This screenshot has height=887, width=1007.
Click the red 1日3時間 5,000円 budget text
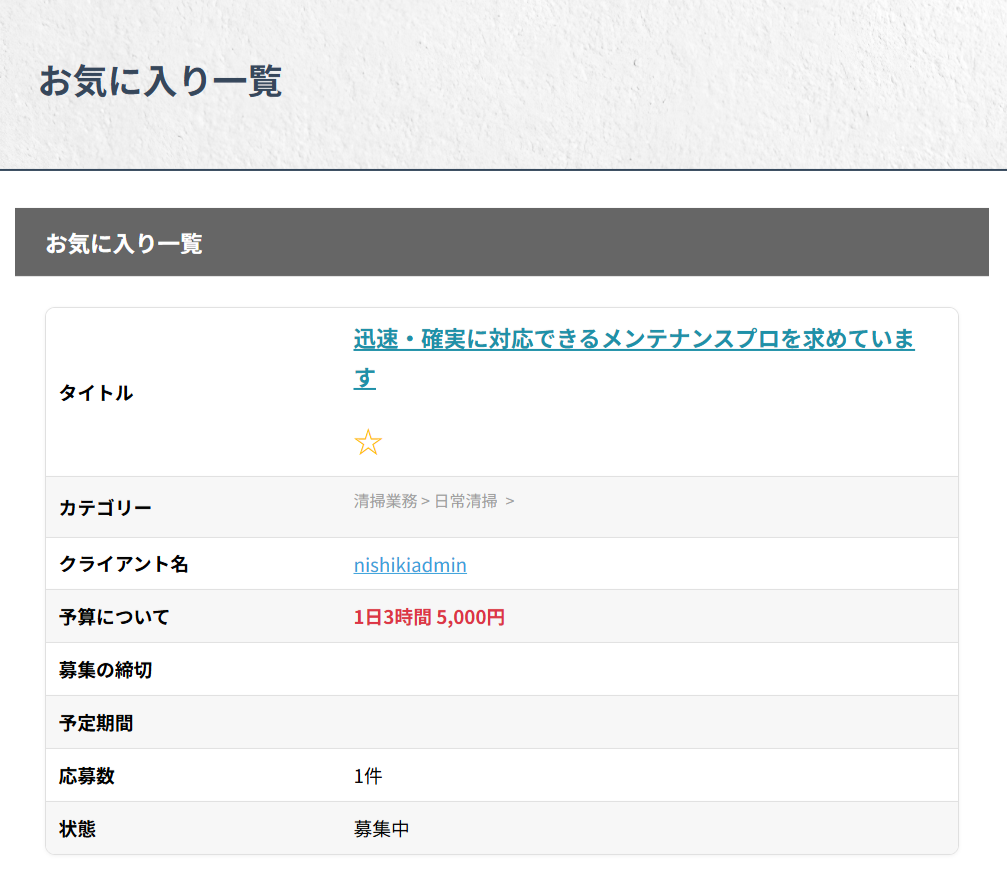(x=429, y=617)
